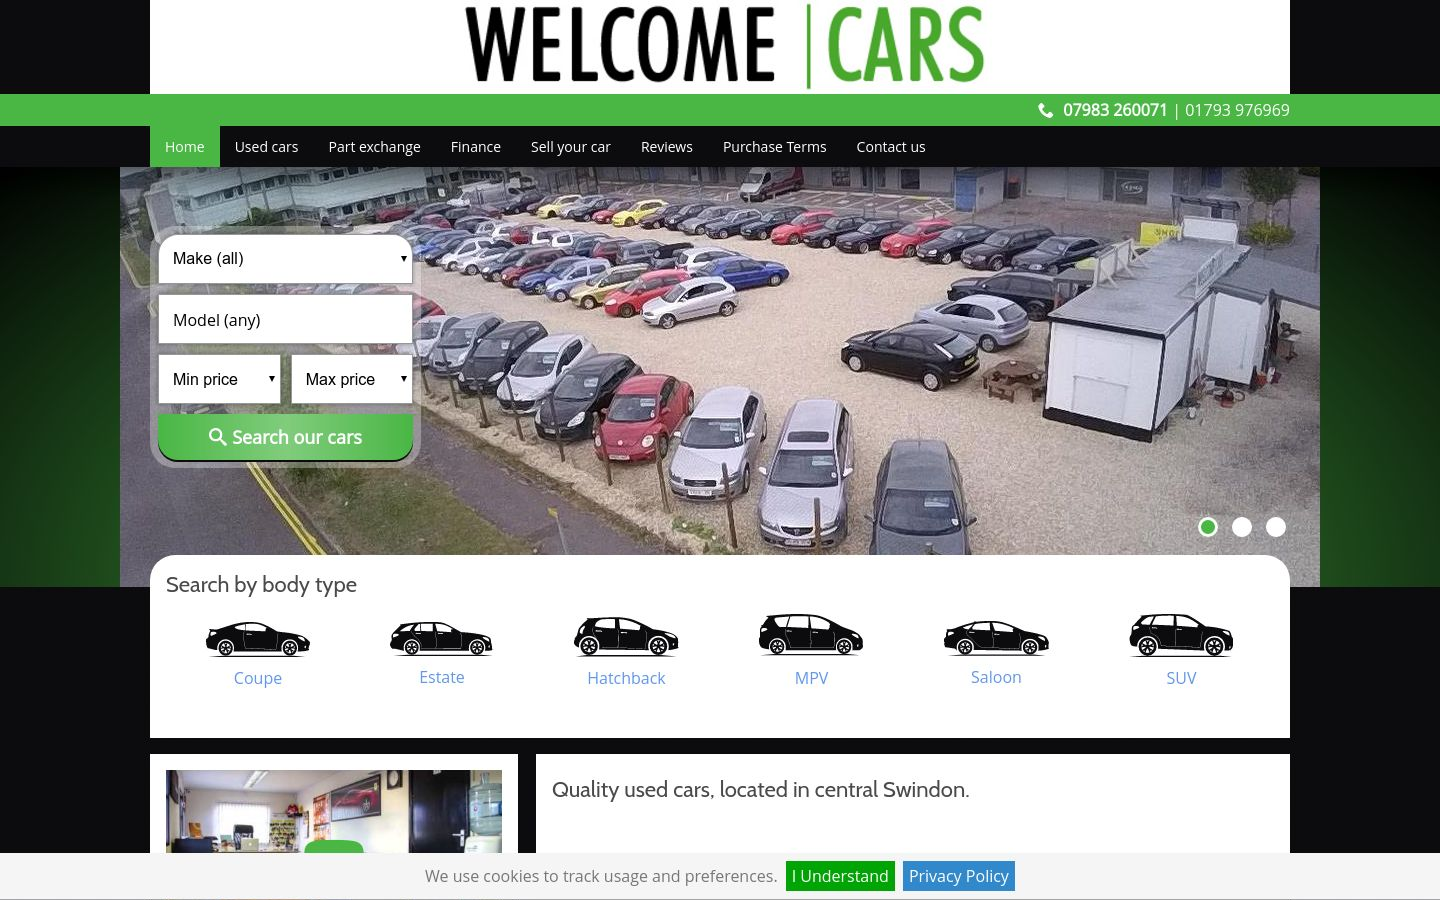Click the Estate text link
Screen dimensions: 1440x900
pos(442,677)
